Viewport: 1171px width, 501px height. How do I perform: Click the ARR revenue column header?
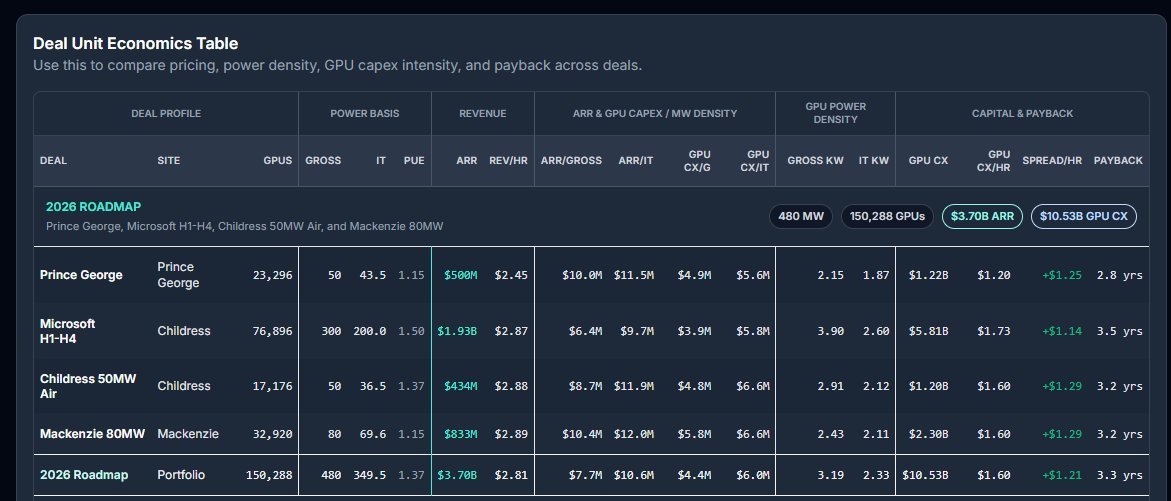(467, 161)
